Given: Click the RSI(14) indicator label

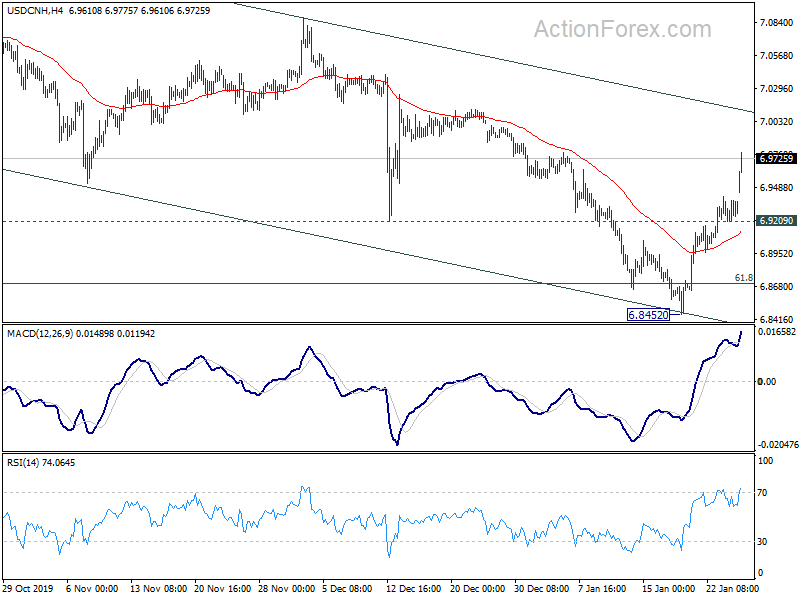Looking at the screenshot, I should click(x=23, y=463).
